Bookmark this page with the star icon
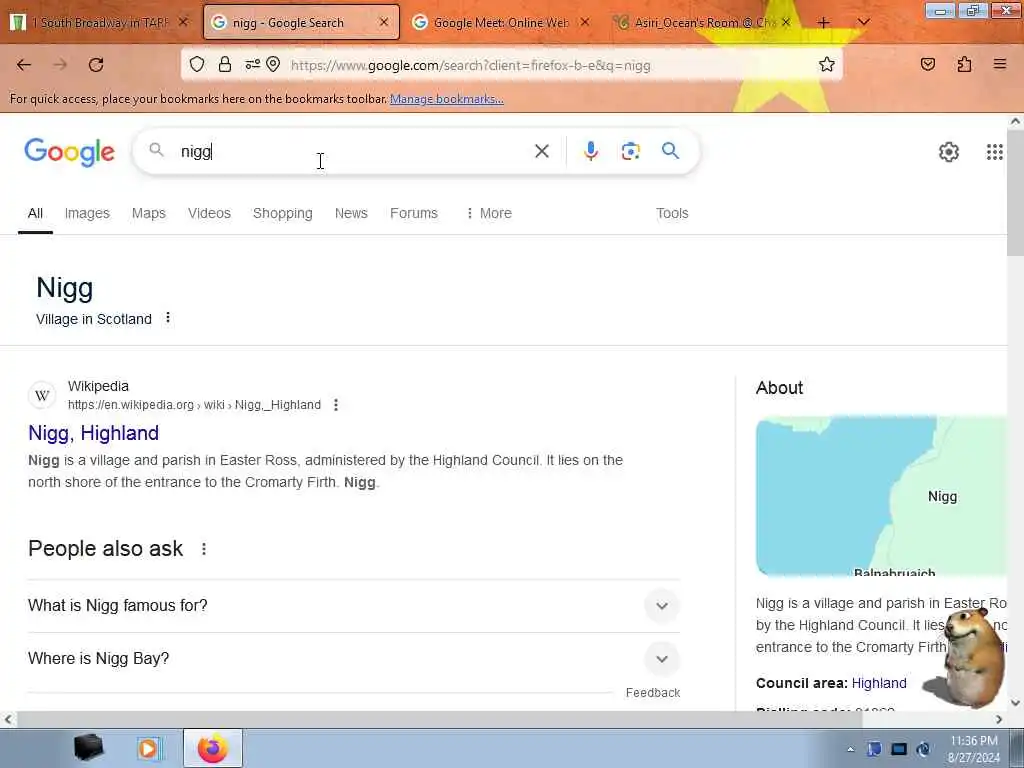This screenshot has height=768, width=1024. (827, 64)
